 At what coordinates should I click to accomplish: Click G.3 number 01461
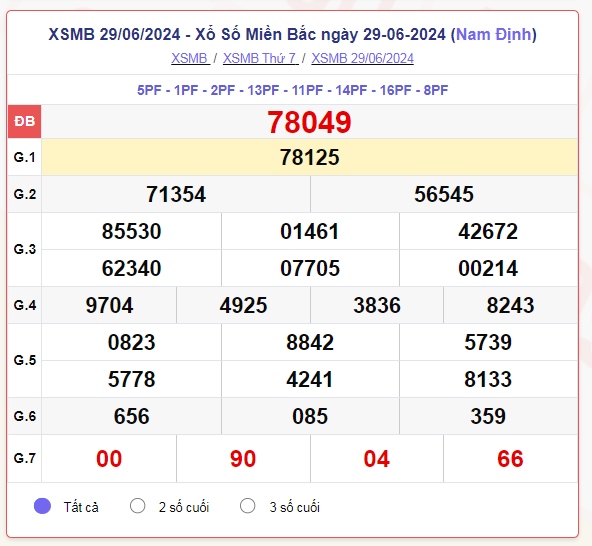click(310, 231)
